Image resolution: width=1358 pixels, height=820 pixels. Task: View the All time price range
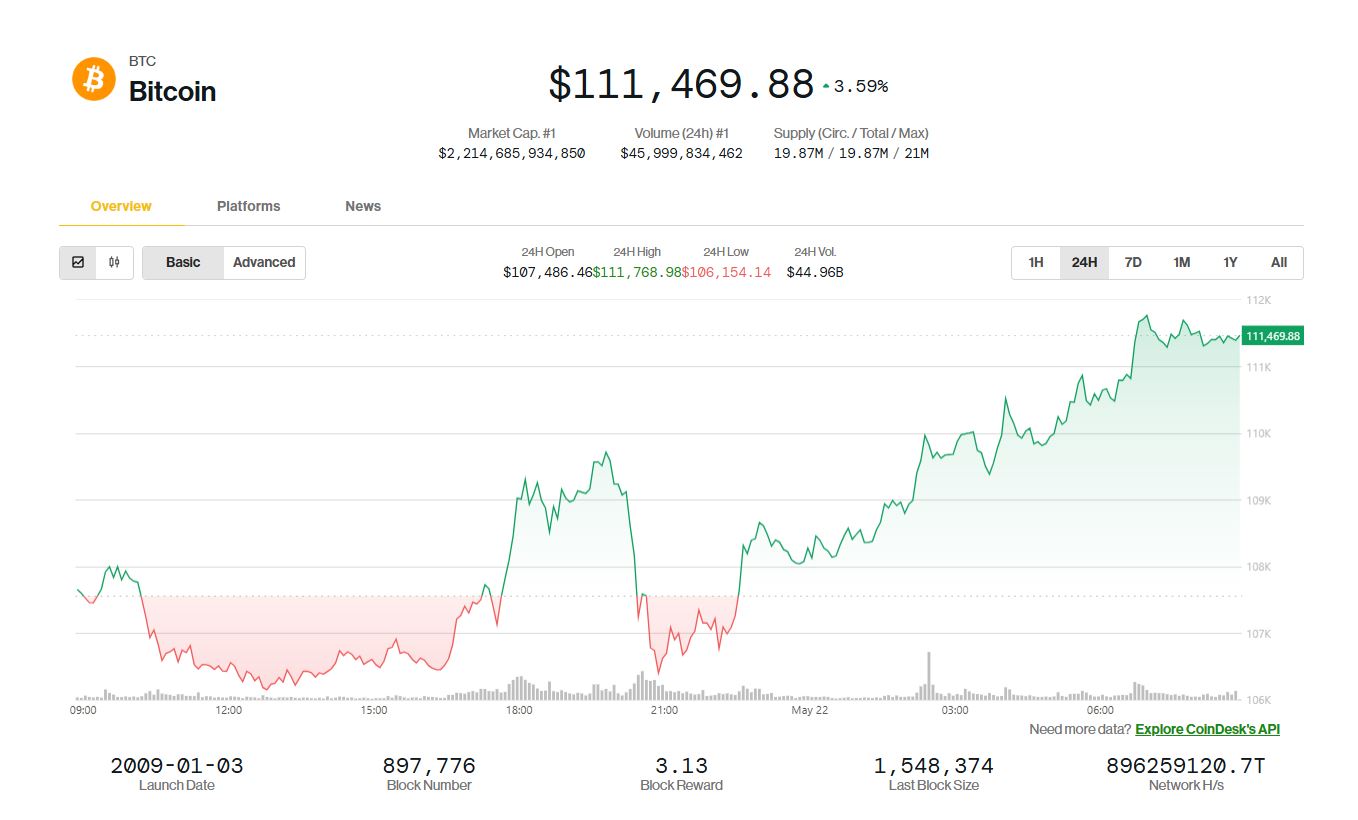tap(1279, 263)
